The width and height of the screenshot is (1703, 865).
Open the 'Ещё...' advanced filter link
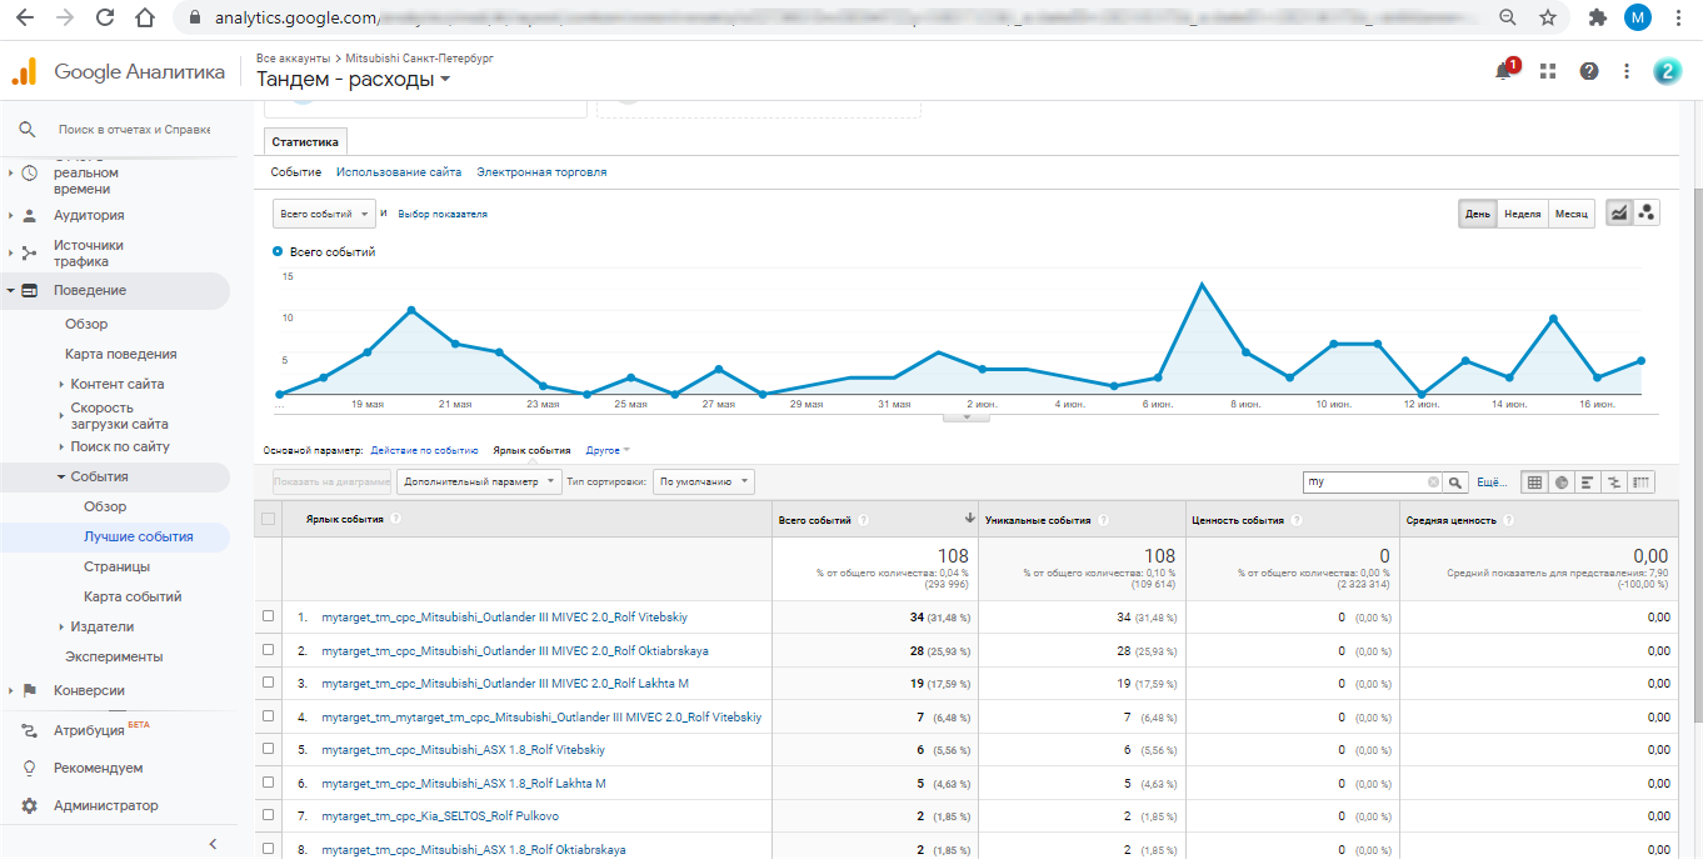(x=1491, y=482)
